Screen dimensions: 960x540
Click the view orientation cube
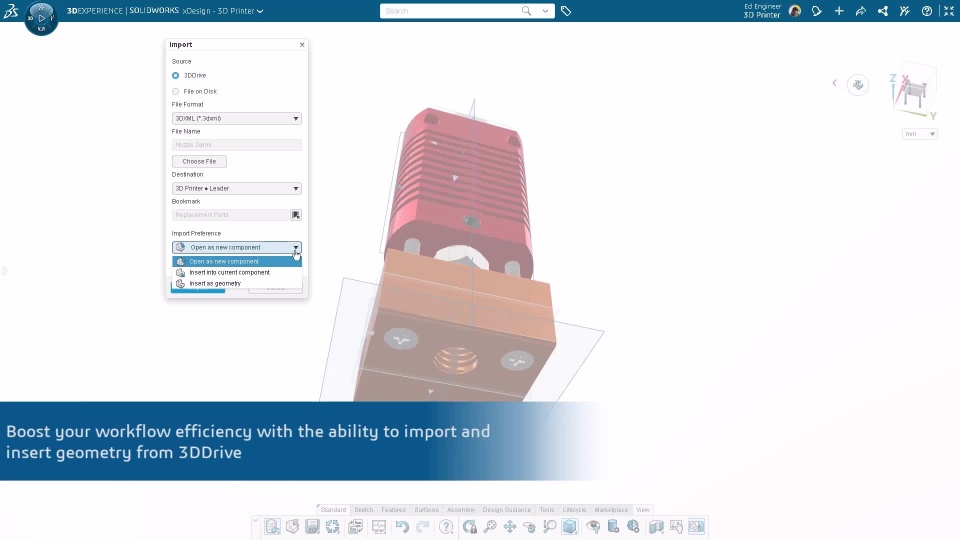point(913,93)
